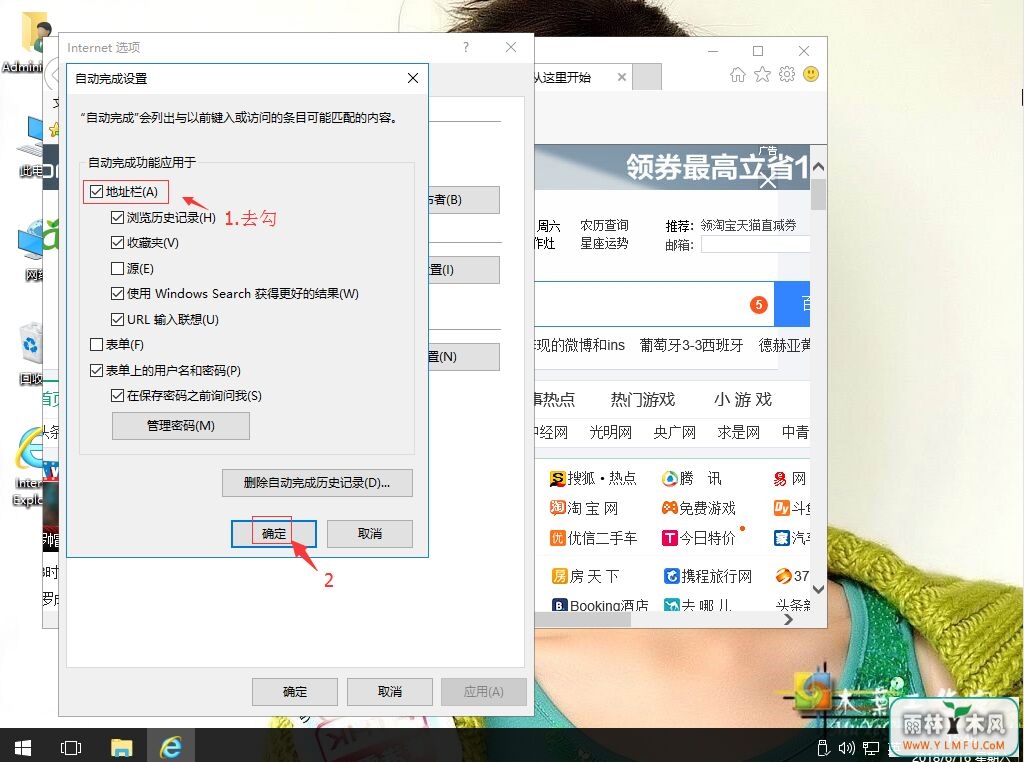
Task: Close the 自动完成设置 dialog
Action: [413, 78]
